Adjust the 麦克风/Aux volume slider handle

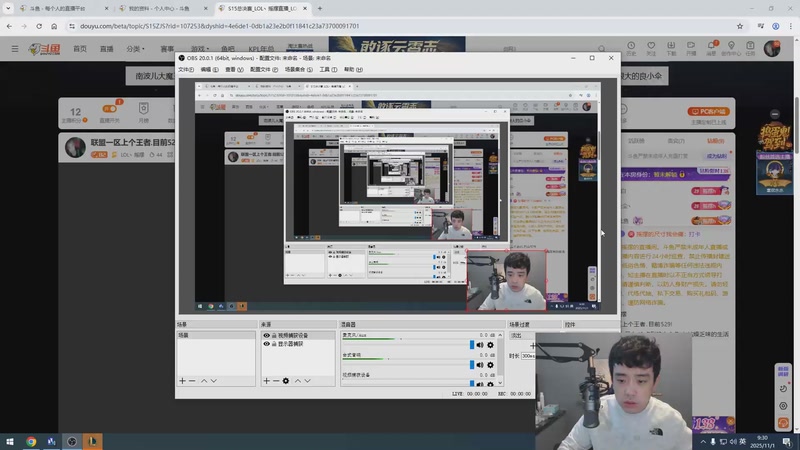pos(472,345)
